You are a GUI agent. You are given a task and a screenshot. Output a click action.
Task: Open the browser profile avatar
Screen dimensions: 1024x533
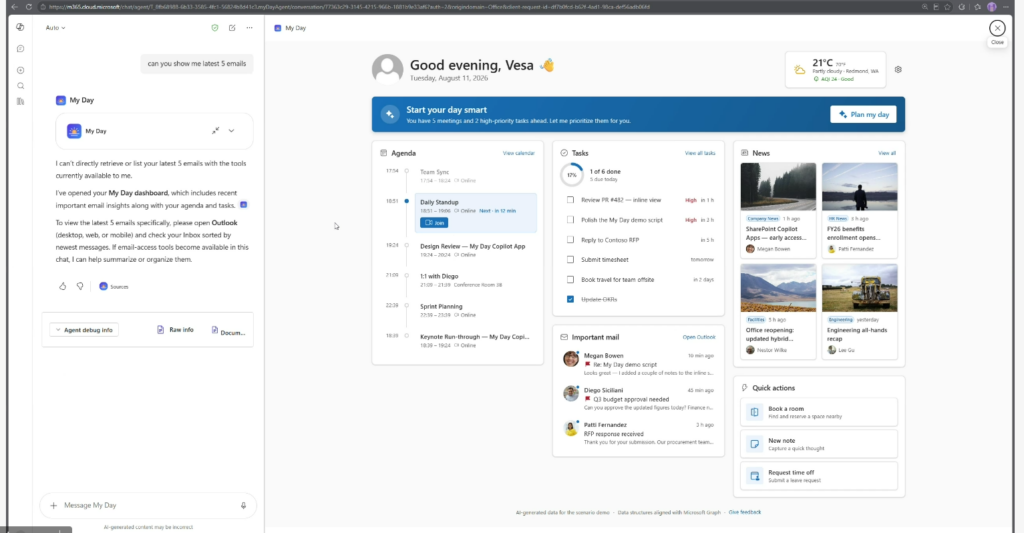tap(991, 7)
